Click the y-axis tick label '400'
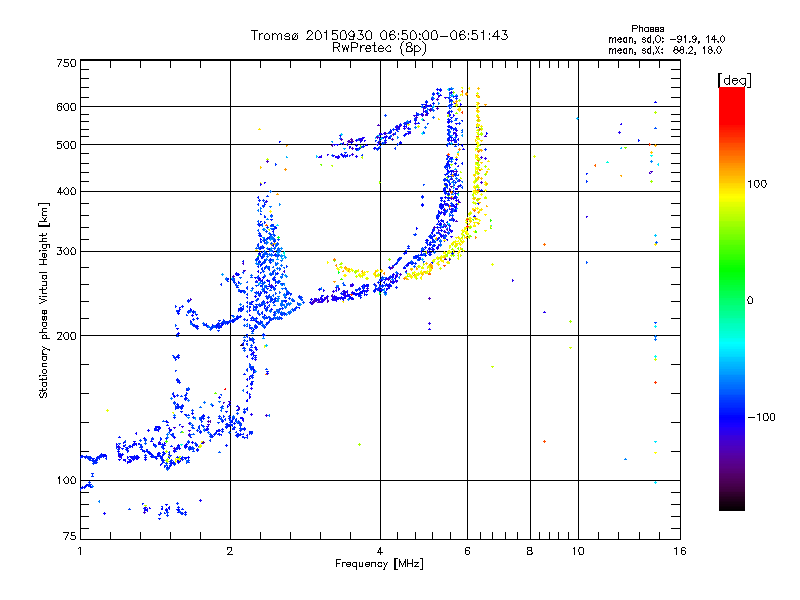 pos(66,192)
